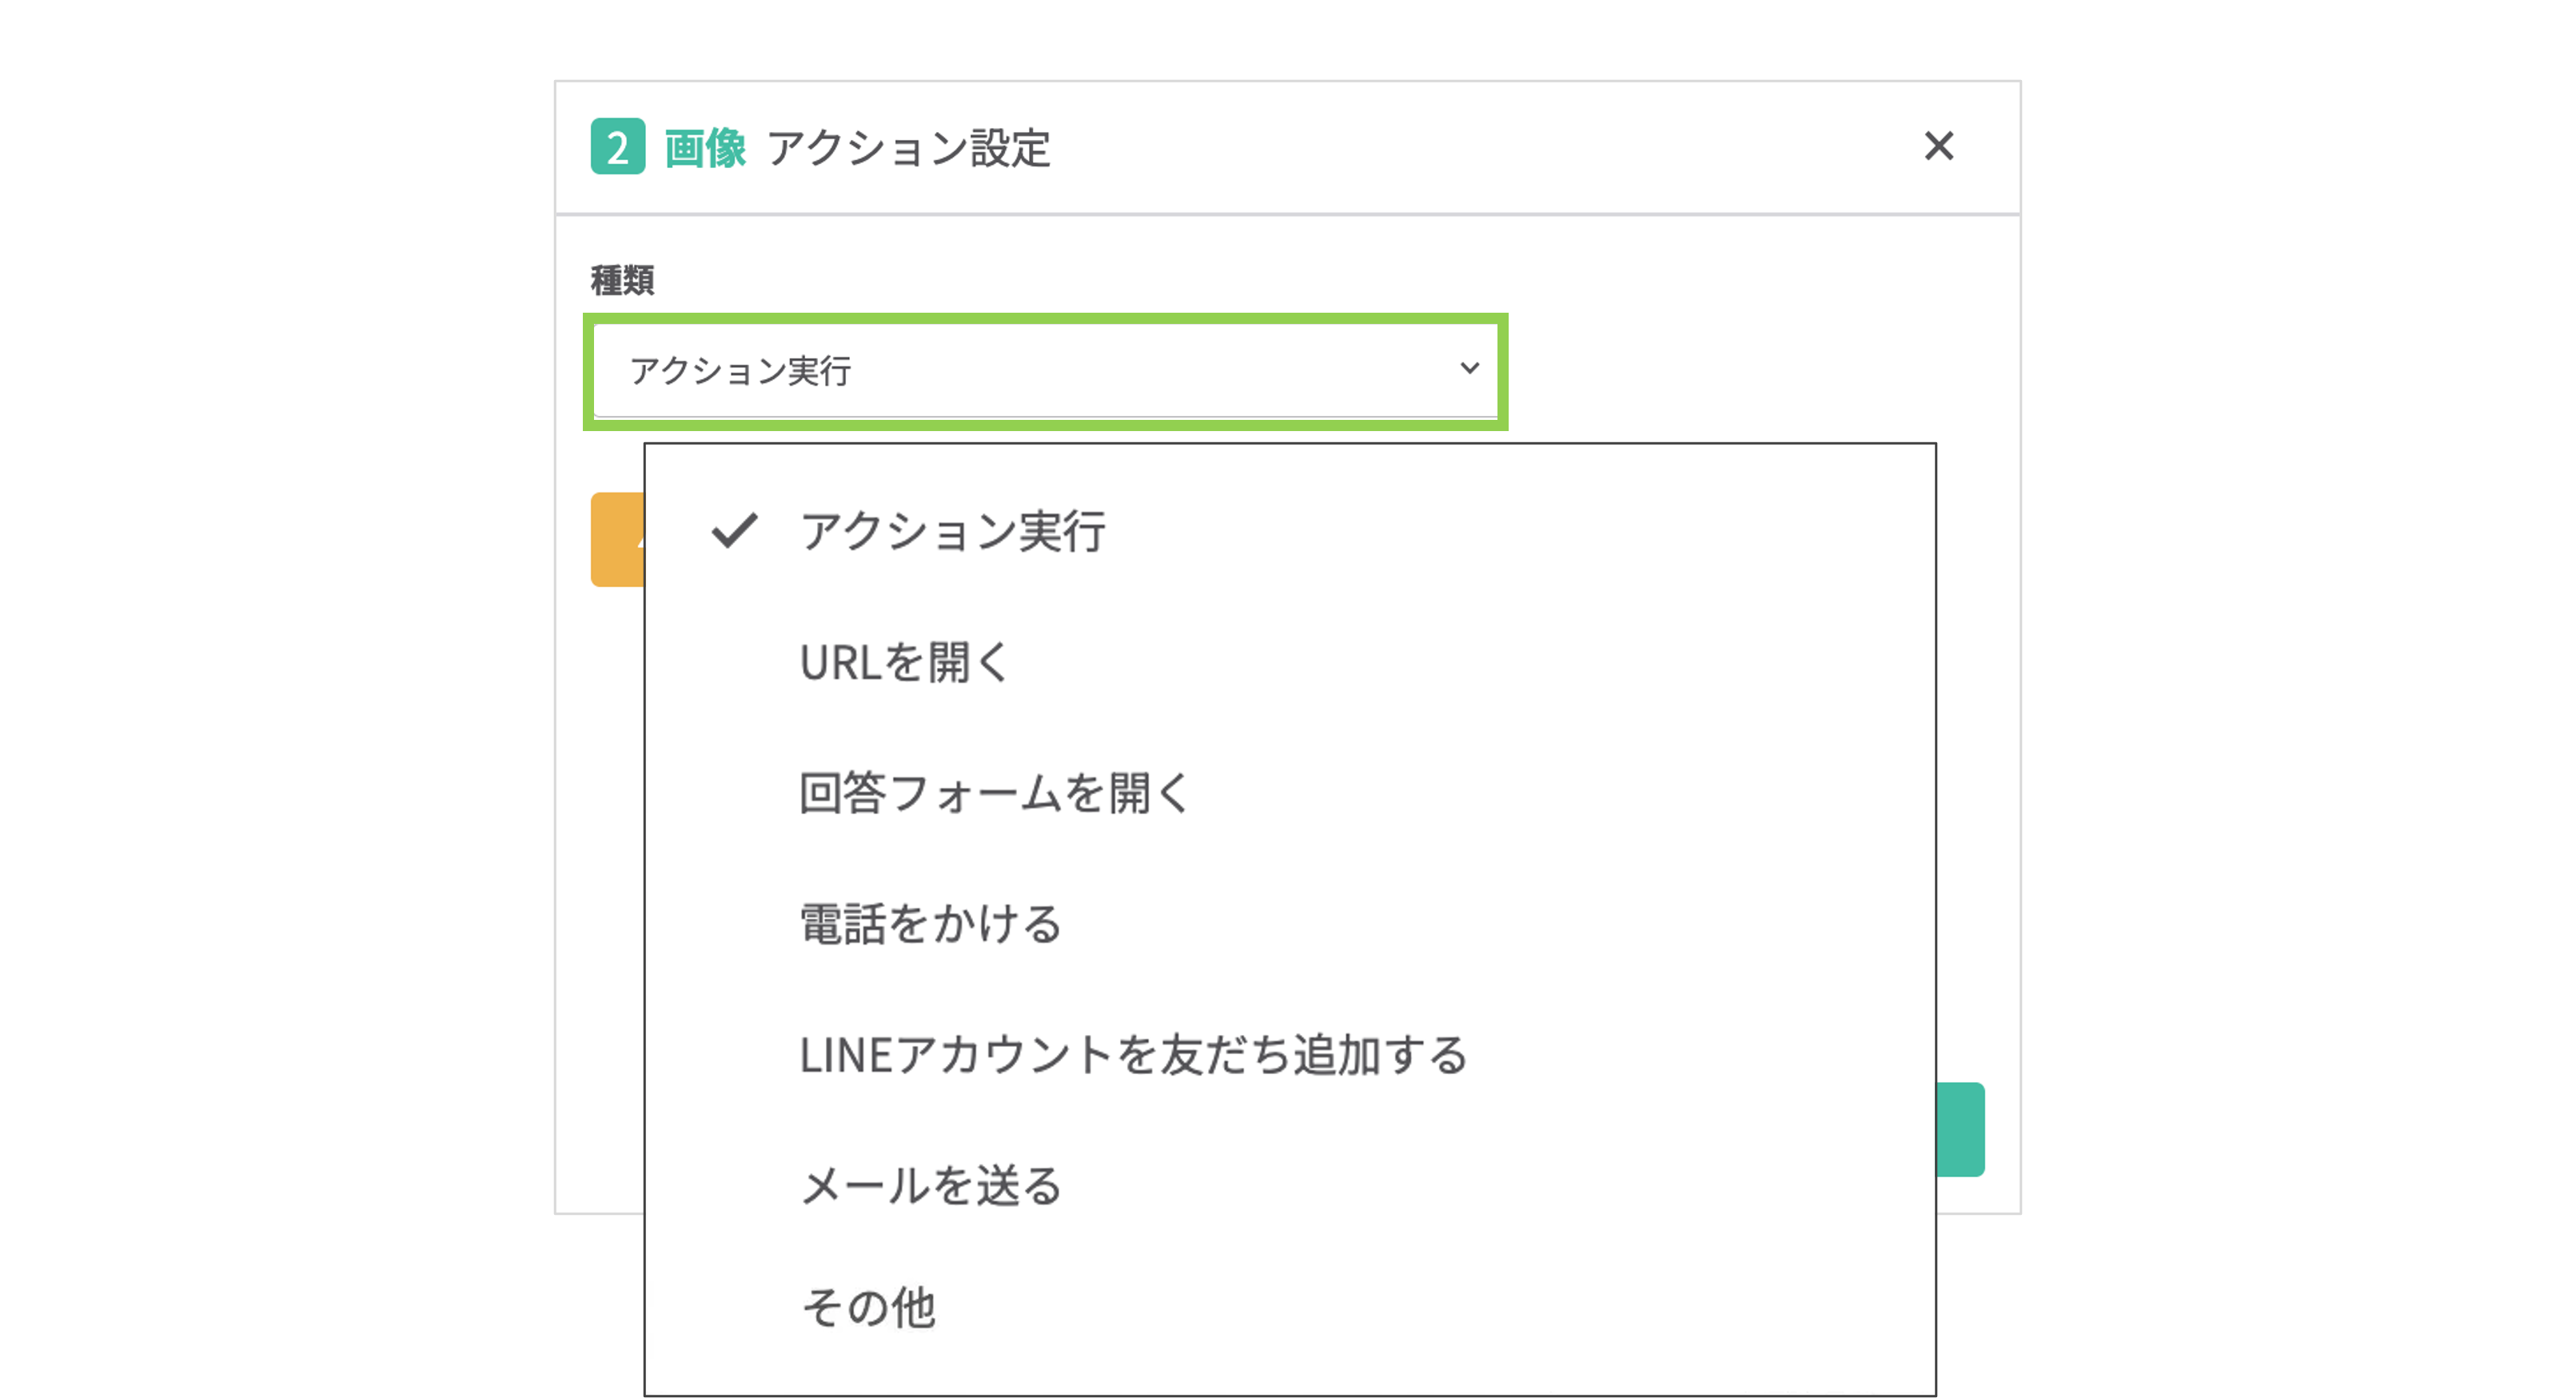The image size is (2576, 1398).
Task: Click the dropdown chevron in the 種類 field
Action: 1469,369
